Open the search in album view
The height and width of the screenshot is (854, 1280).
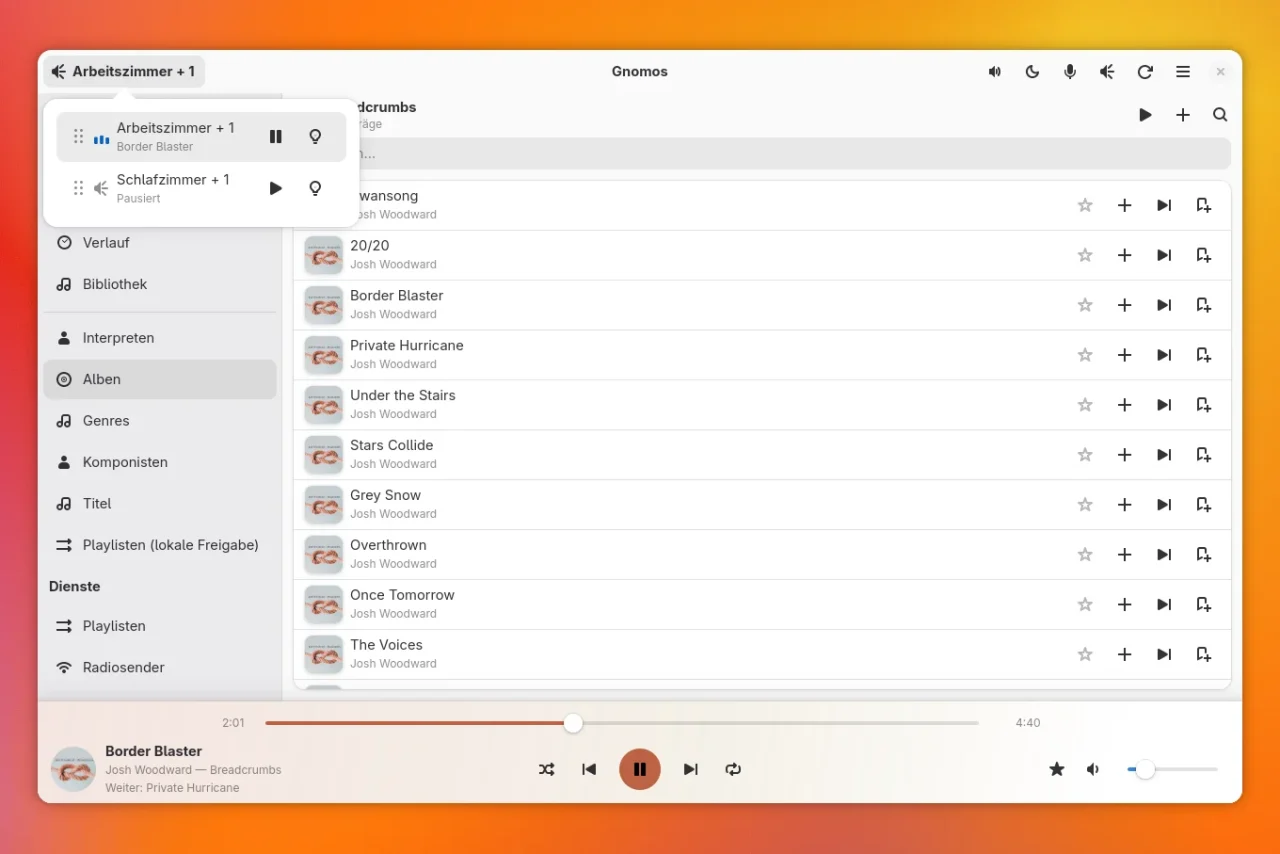point(1220,115)
